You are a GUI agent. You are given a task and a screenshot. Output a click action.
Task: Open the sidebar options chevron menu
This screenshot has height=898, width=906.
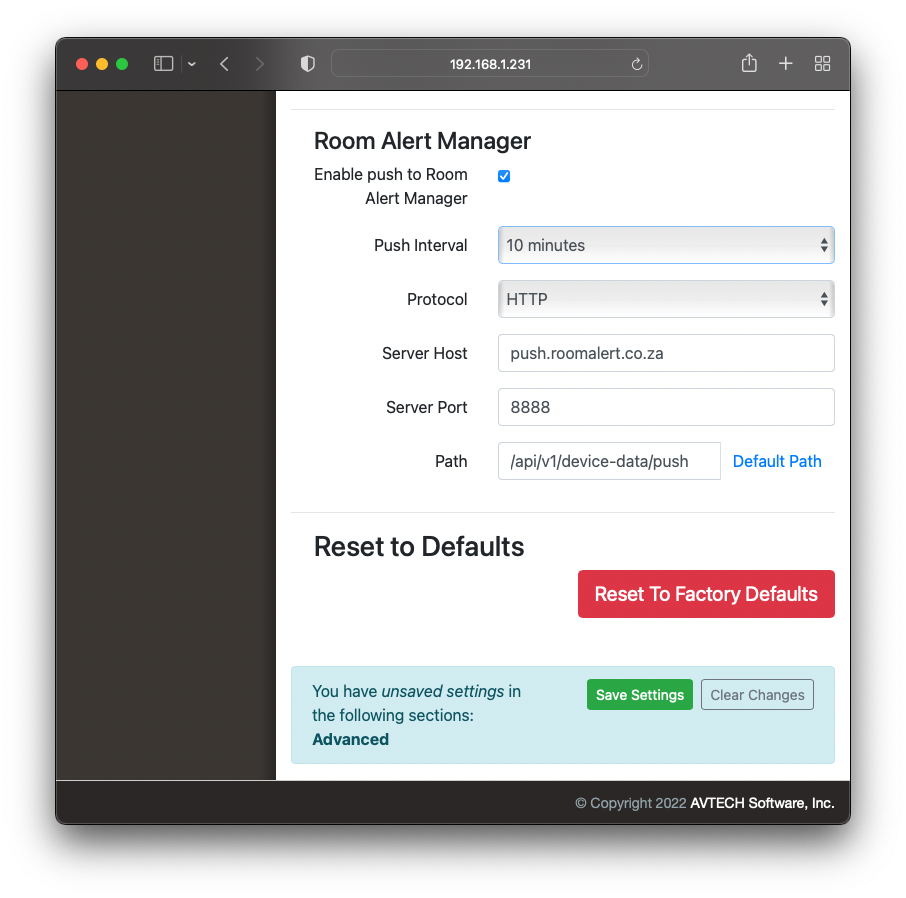point(191,64)
